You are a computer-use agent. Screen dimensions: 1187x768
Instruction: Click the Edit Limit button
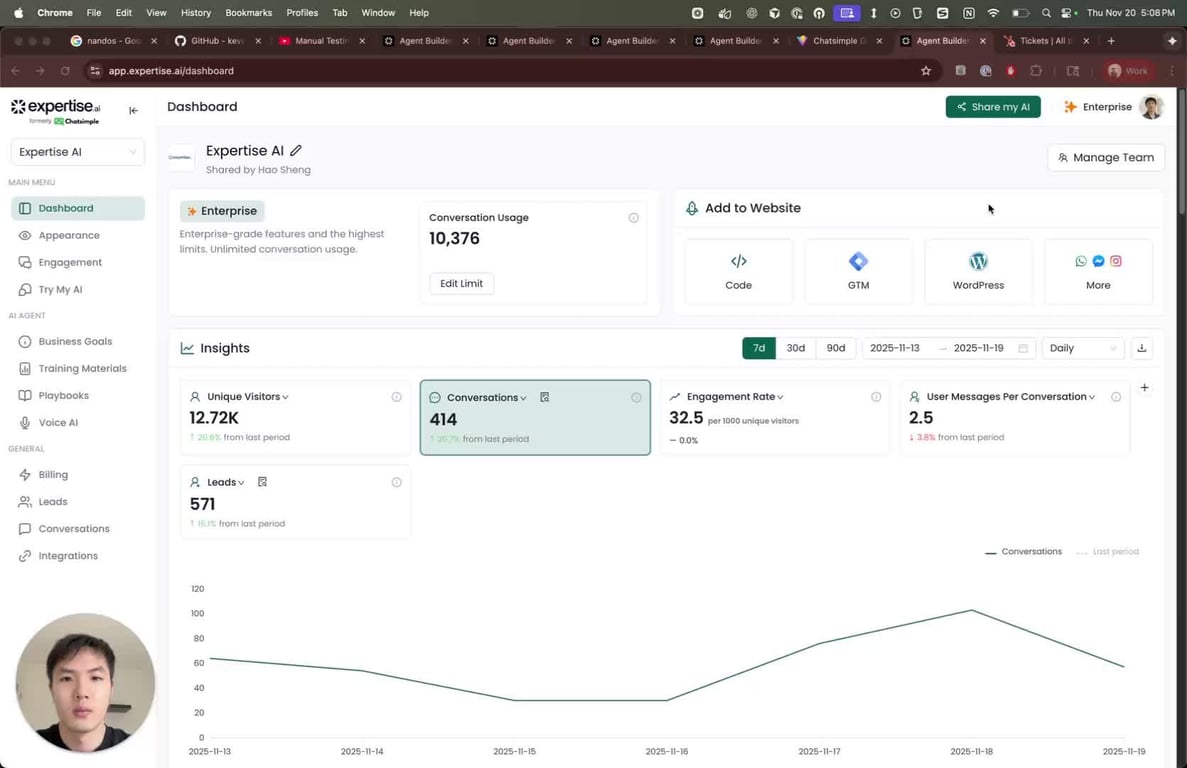click(461, 284)
